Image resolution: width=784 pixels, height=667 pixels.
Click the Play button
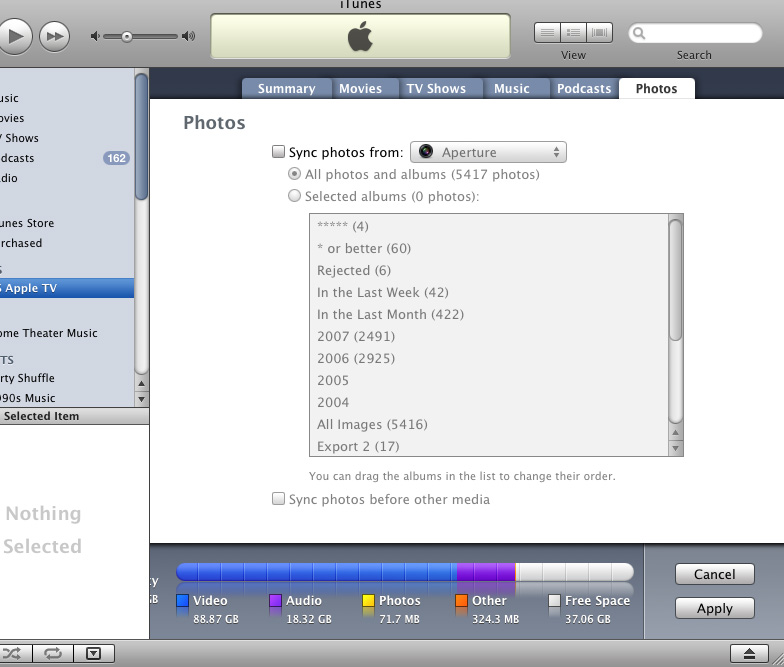(15, 36)
